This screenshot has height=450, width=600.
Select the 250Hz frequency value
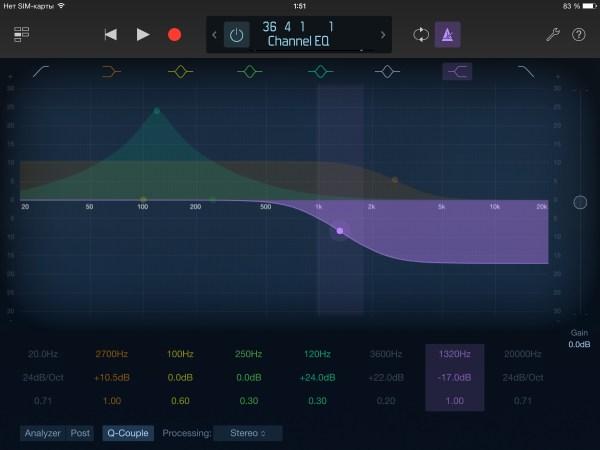coord(249,354)
